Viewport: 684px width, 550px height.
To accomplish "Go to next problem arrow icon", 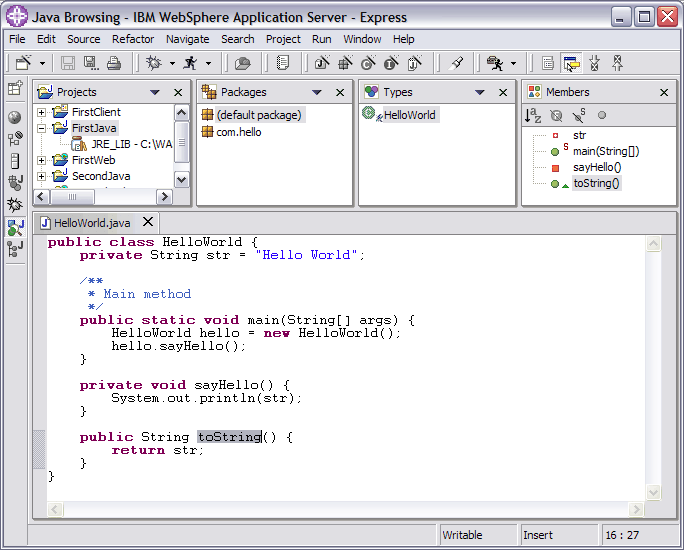I will [594, 63].
